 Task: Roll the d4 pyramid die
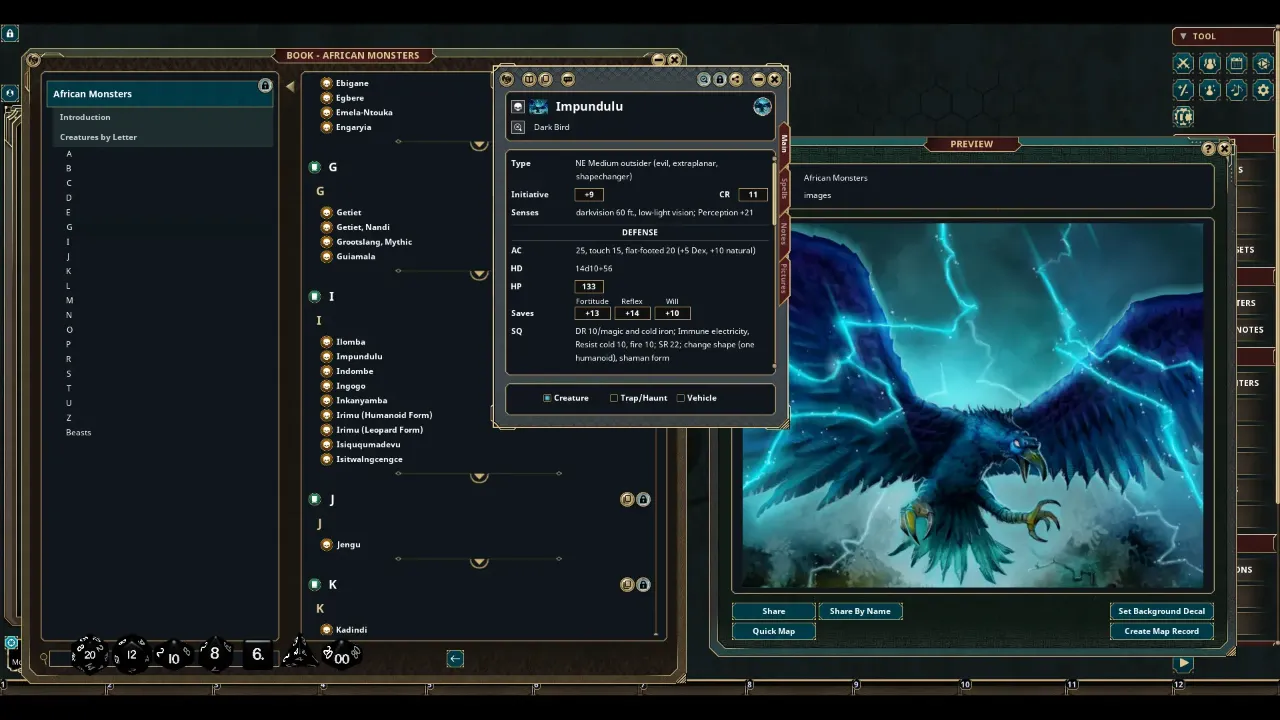pos(297,654)
